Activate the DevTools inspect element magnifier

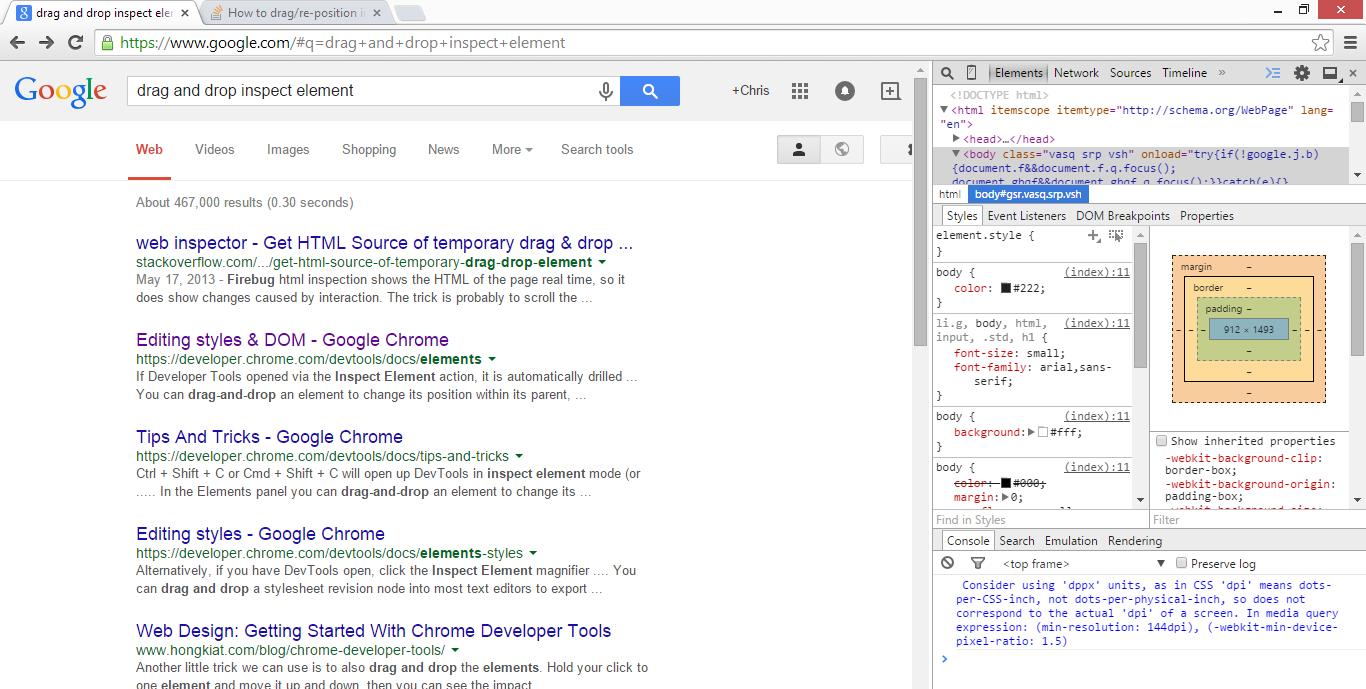click(947, 73)
